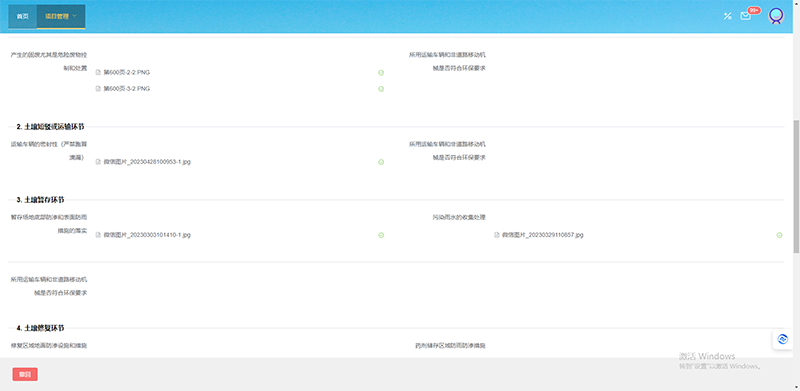
Task: Open attachment 第600页-3-2.PNG
Action: tap(127, 89)
